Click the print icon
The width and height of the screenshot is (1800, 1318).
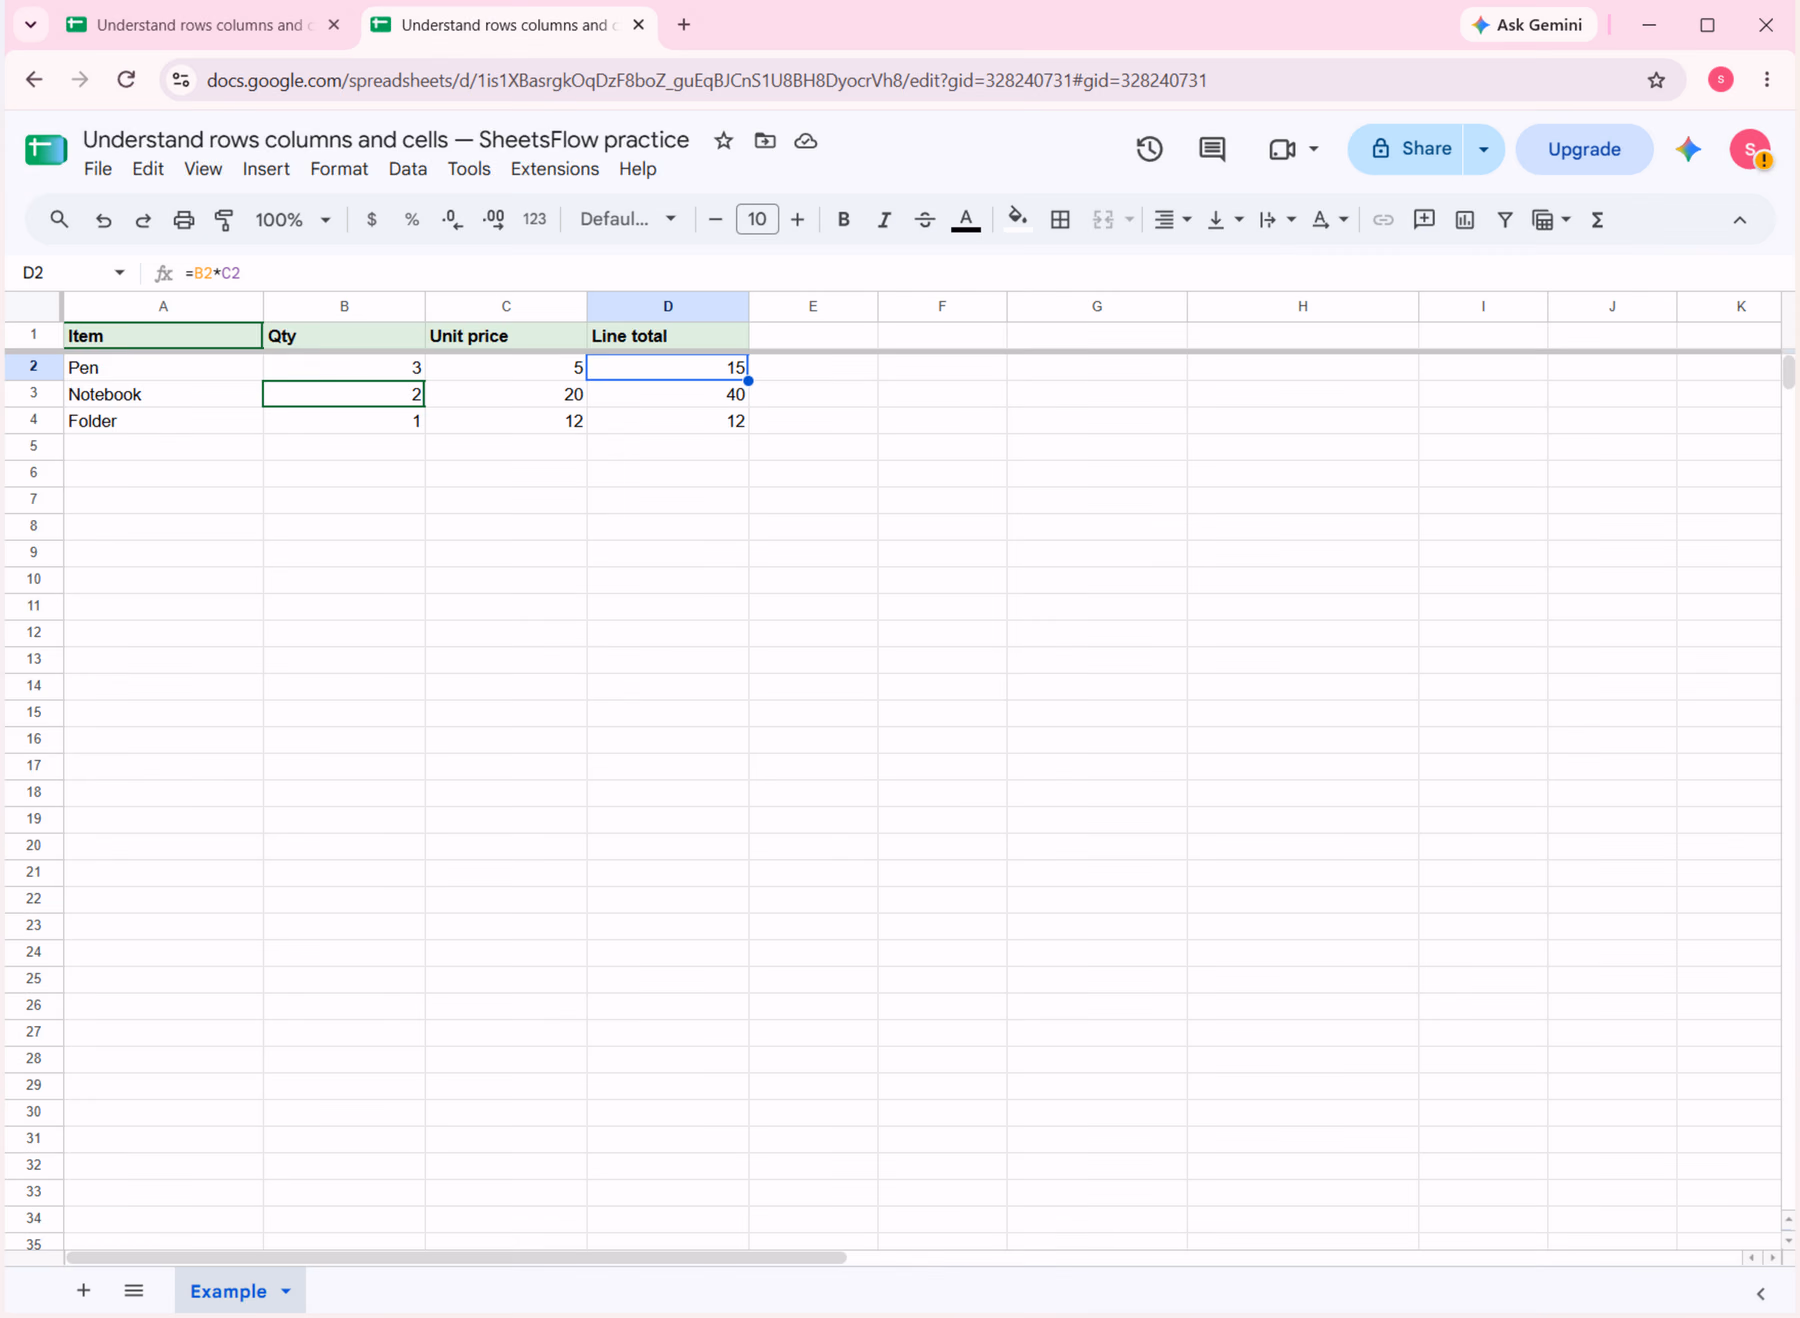click(183, 220)
